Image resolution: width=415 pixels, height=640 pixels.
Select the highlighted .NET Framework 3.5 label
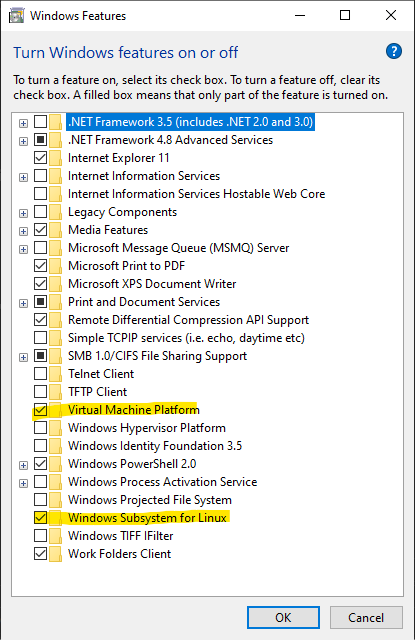pos(191,122)
